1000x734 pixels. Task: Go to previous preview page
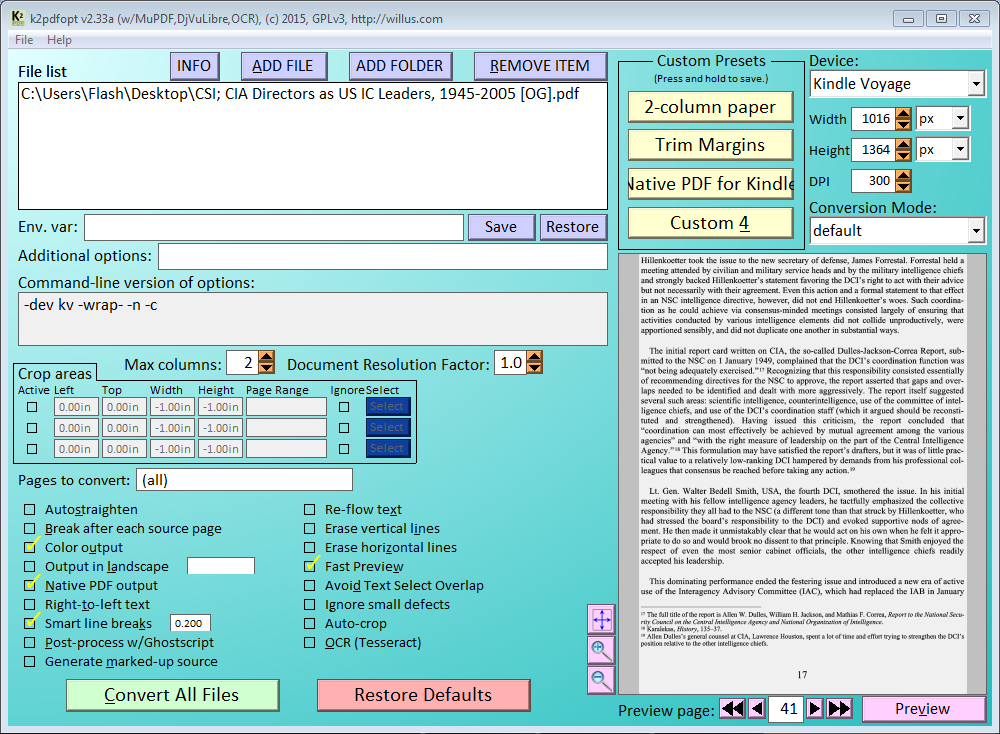757,708
